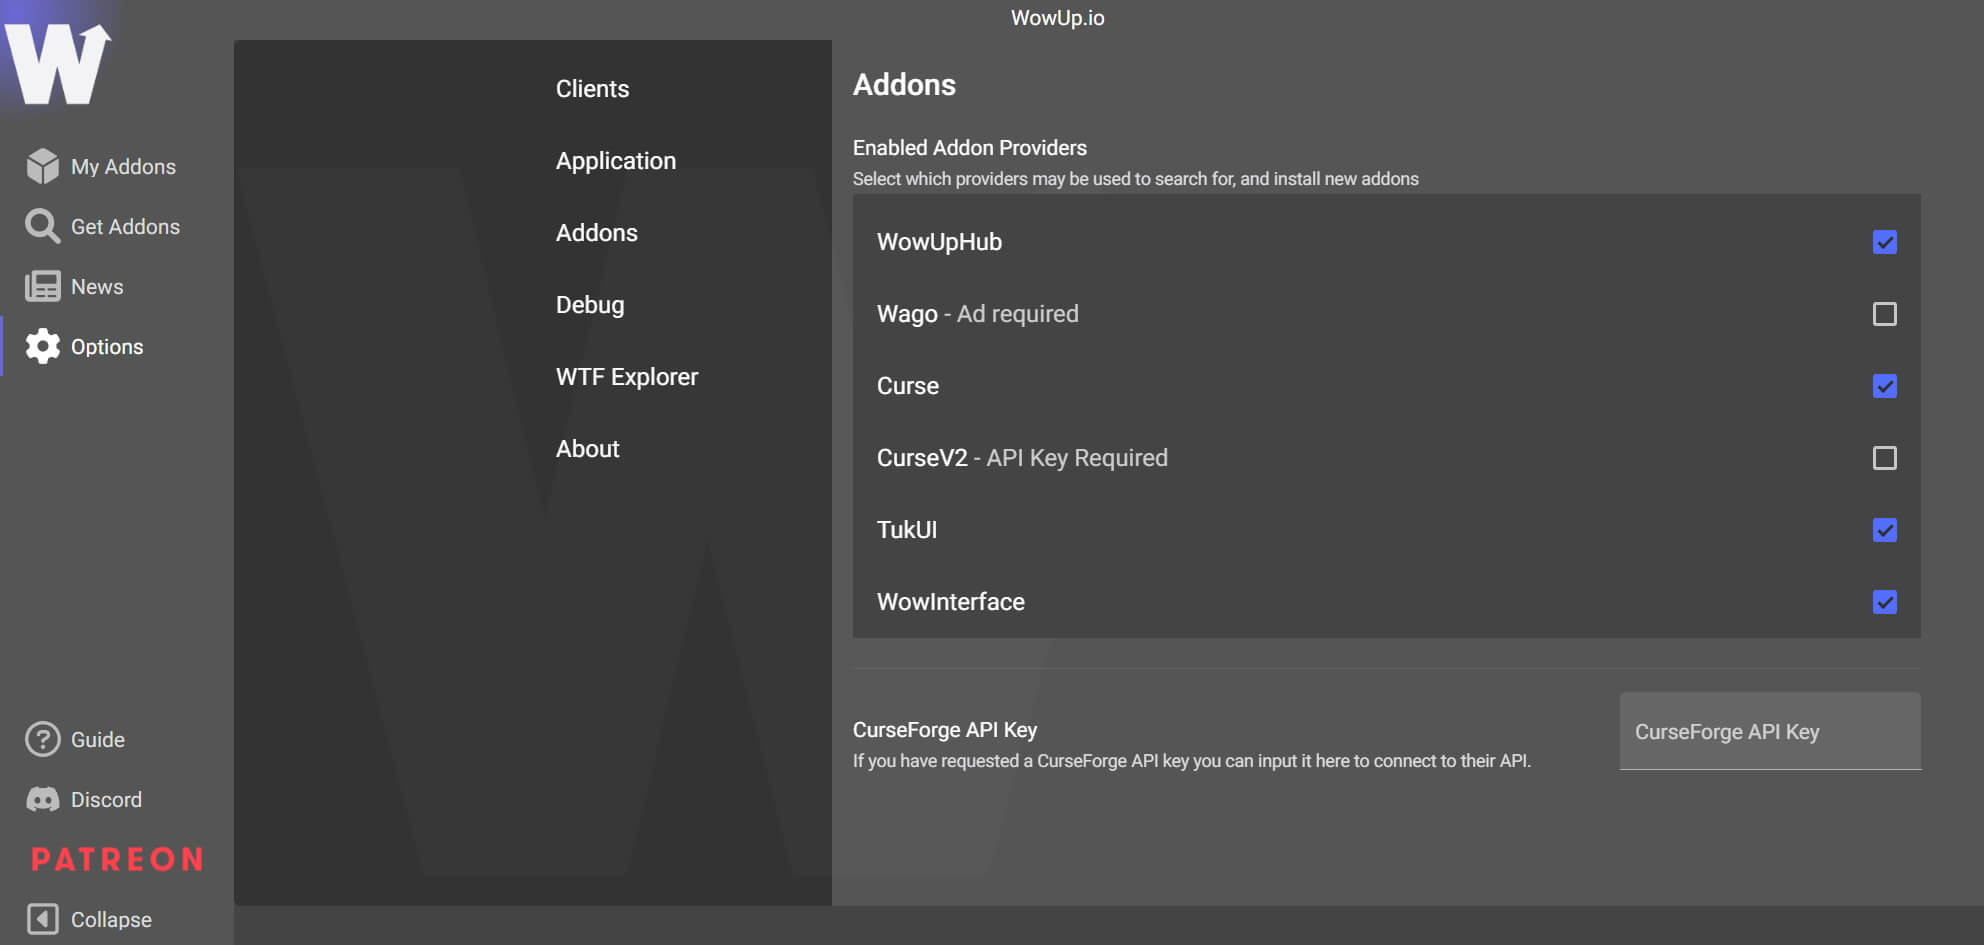The width and height of the screenshot is (1984, 945).
Task: Open the Discord icon
Action: (43, 799)
